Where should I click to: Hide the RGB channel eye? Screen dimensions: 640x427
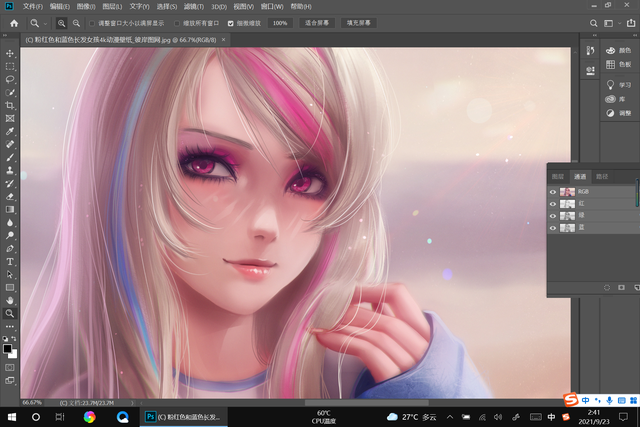553,192
